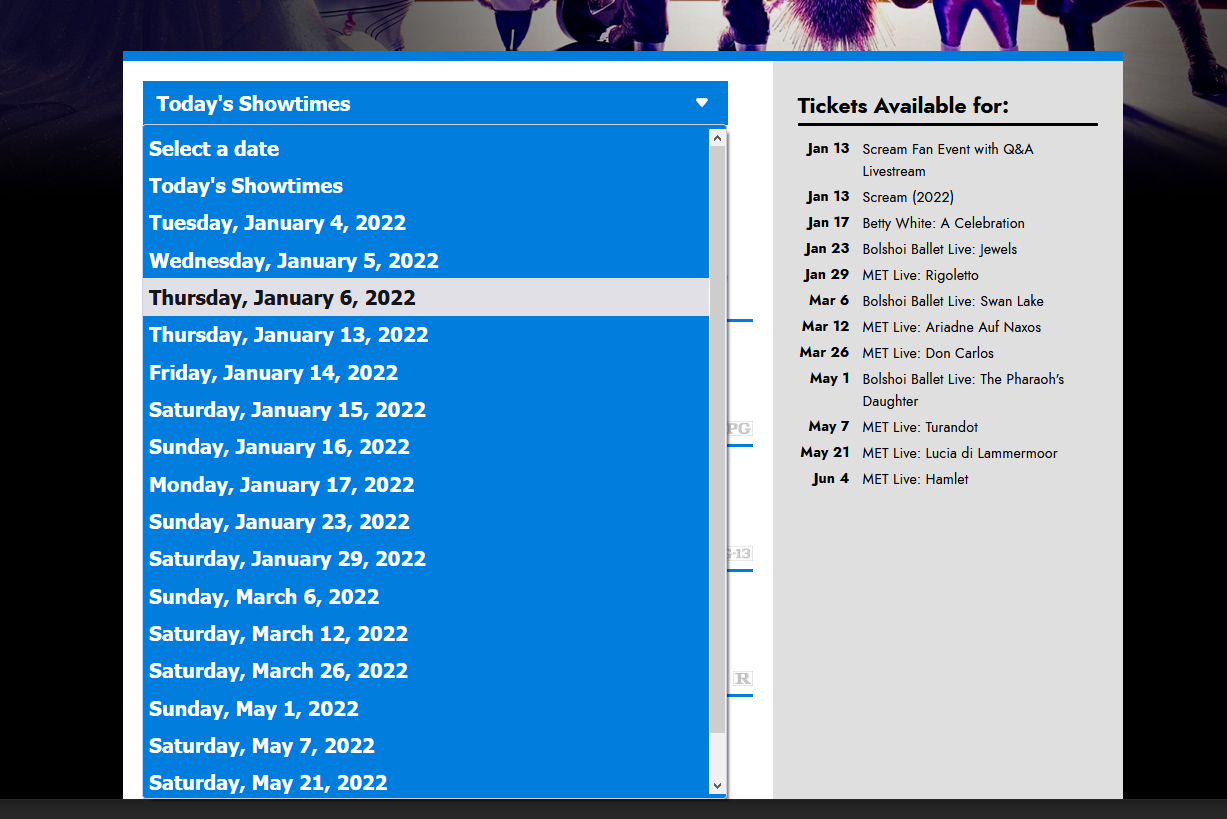Choose the 'Select a date' option
The height and width of the screenshot is (819, 1227).
point(426,148)
